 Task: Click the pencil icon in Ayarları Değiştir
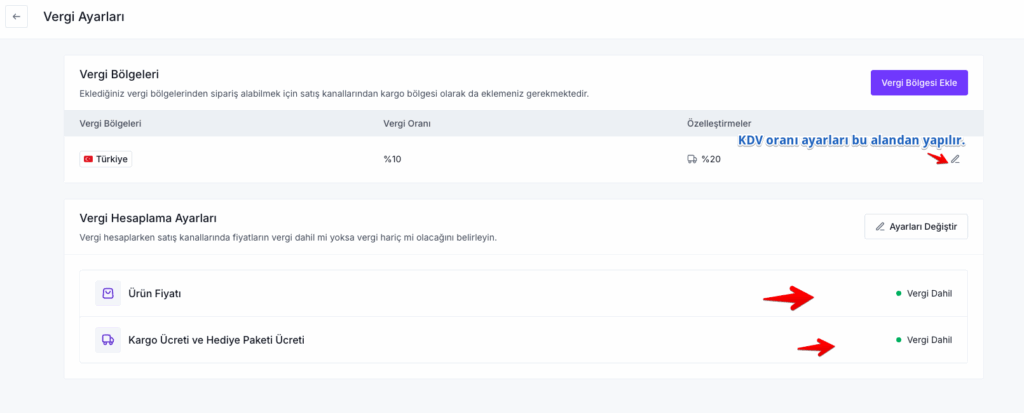pos(880,227)
